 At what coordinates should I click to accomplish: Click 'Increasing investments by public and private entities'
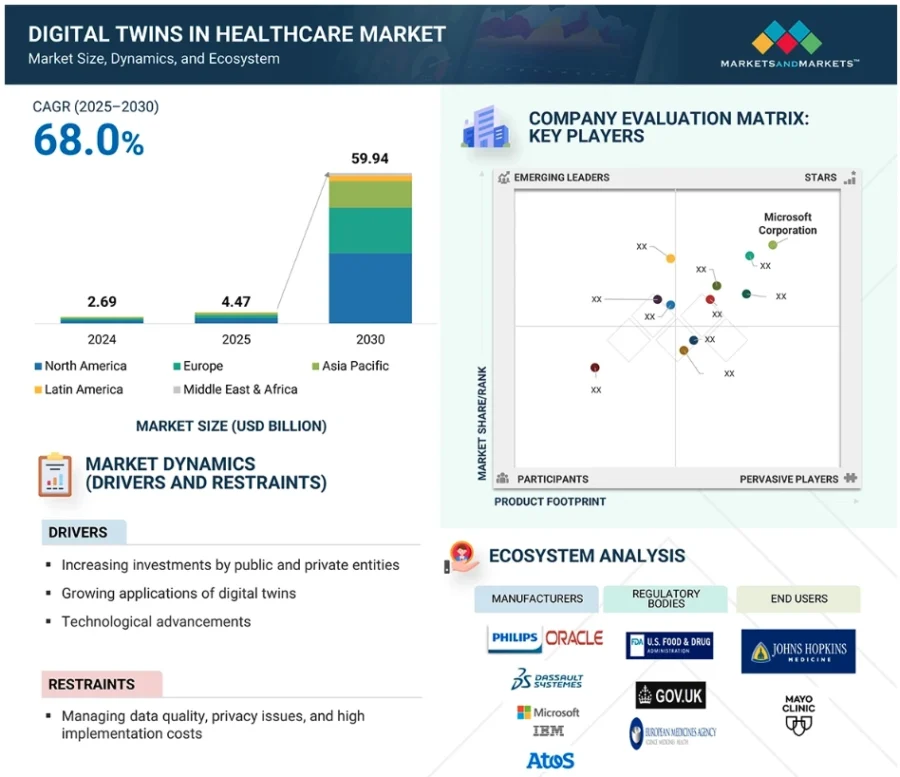pyautogui.click(x=230, y=565)
